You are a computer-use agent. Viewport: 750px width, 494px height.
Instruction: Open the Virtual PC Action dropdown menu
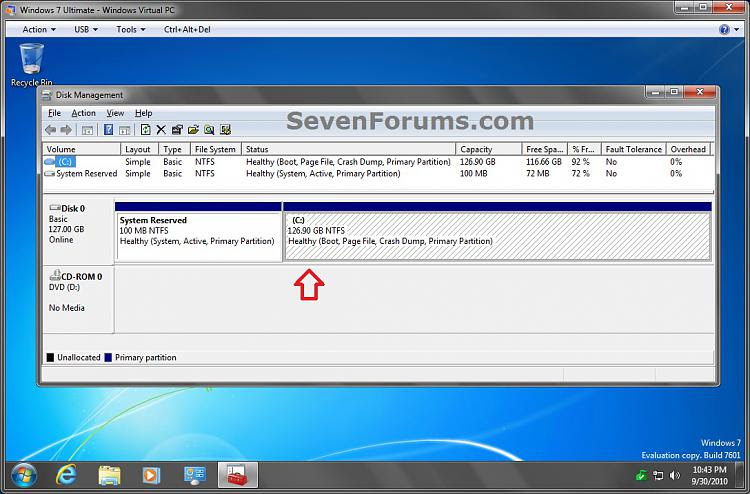(39, 30)
